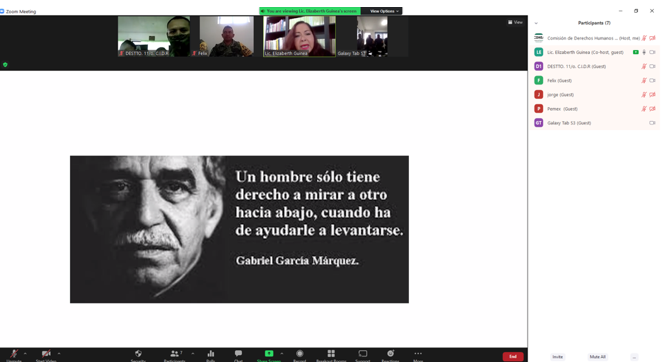Select Lic. Elizaberth Guinea video thumbnail

(x=299, y=36)
